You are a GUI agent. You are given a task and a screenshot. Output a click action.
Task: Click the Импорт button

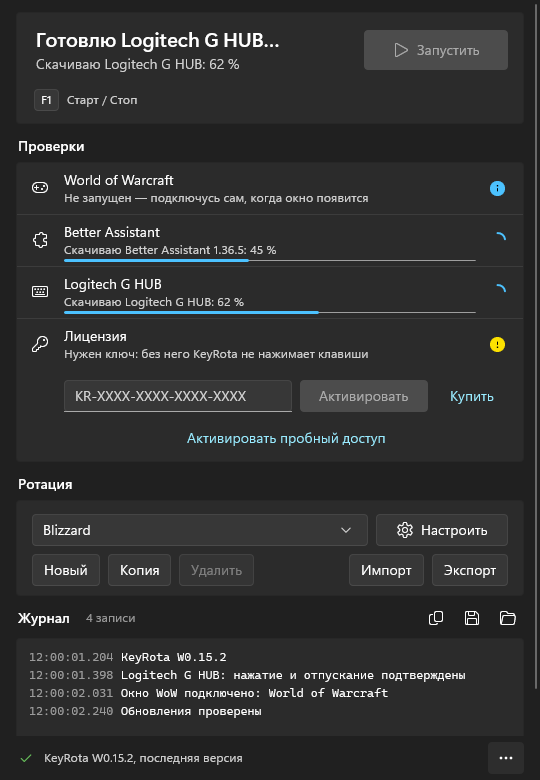coord(386,570)
